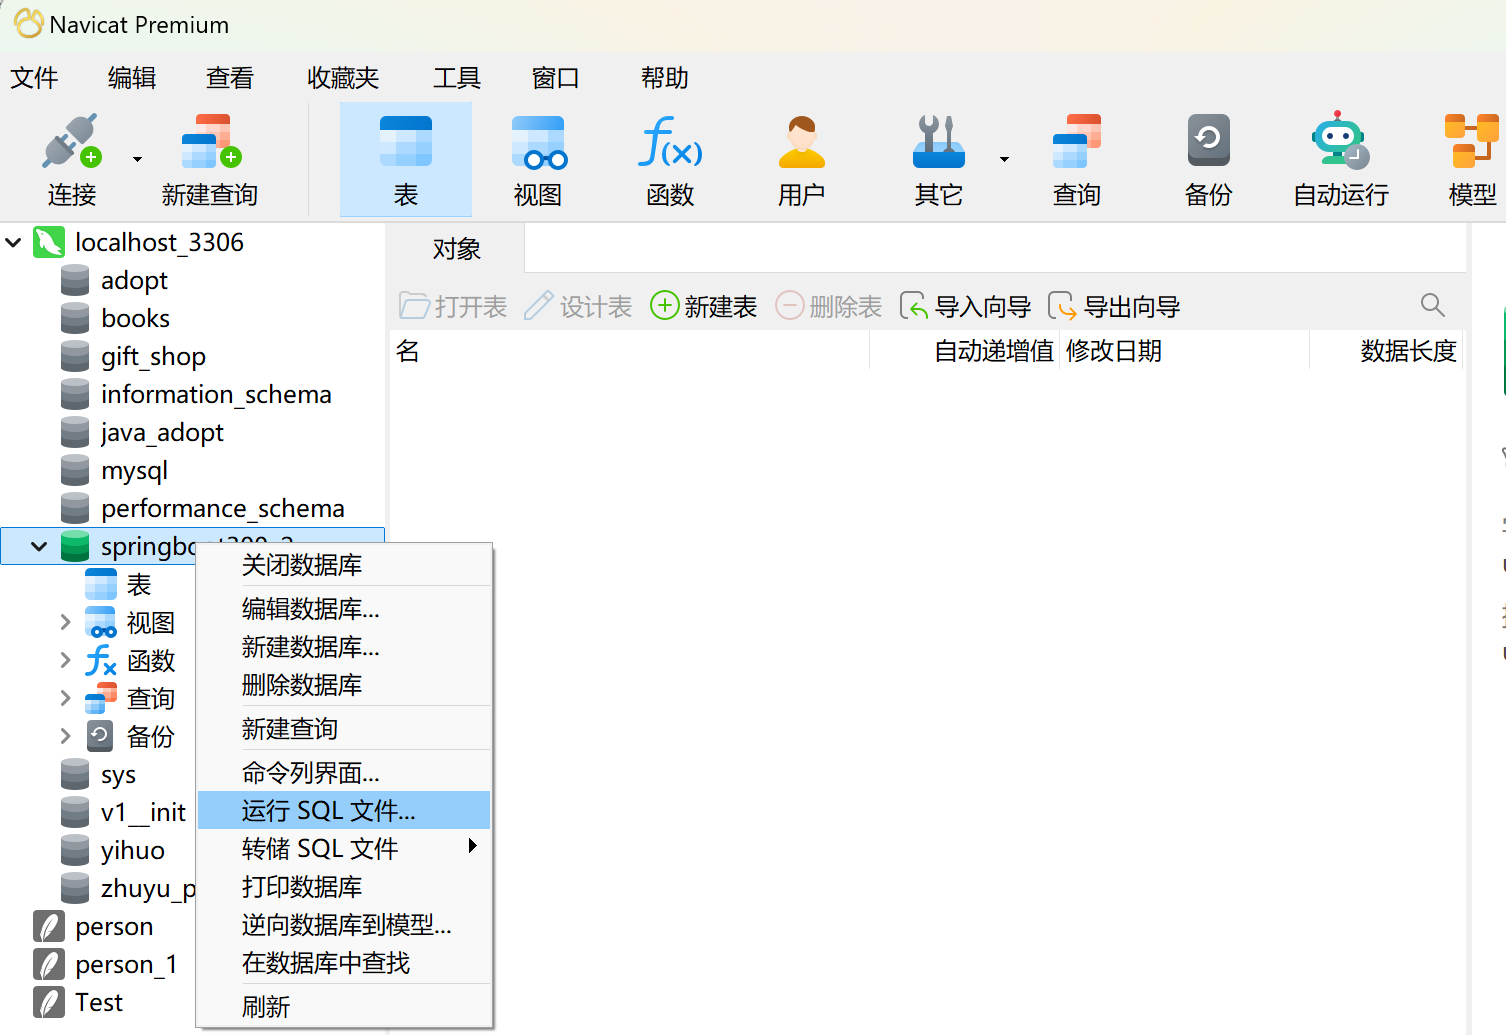The image size is (1506, 1035).
Task: Expand the 视图 tree node chevron
Action: 65,622
